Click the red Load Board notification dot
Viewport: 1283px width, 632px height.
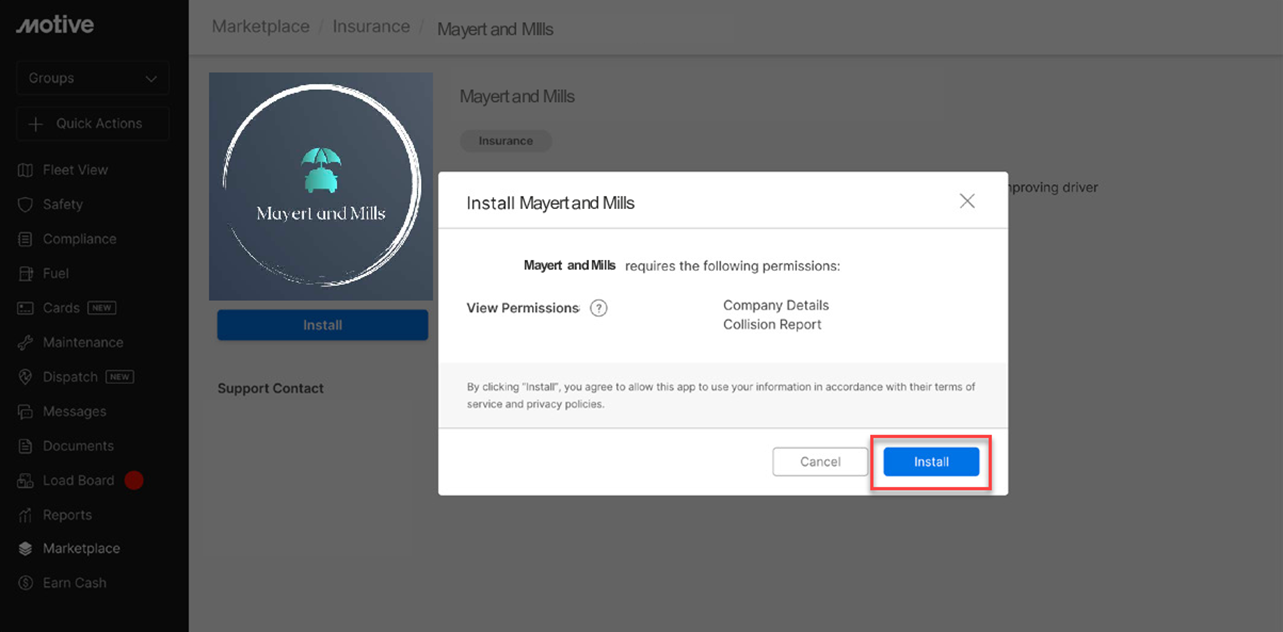coord(134,480)
